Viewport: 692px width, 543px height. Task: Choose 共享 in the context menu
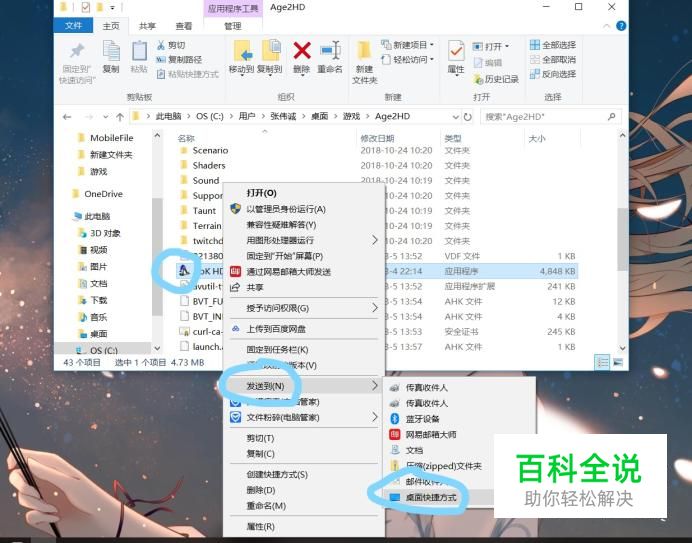coord(255,287)
